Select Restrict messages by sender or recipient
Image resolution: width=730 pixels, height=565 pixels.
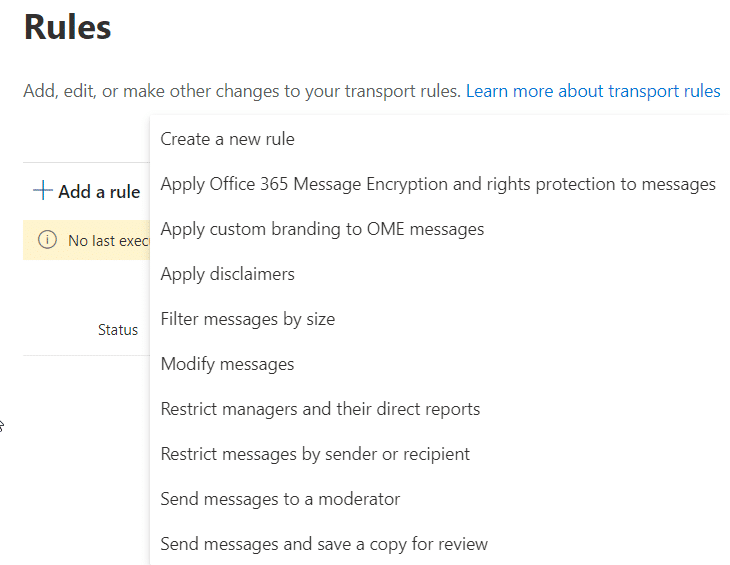coord(315,454)
